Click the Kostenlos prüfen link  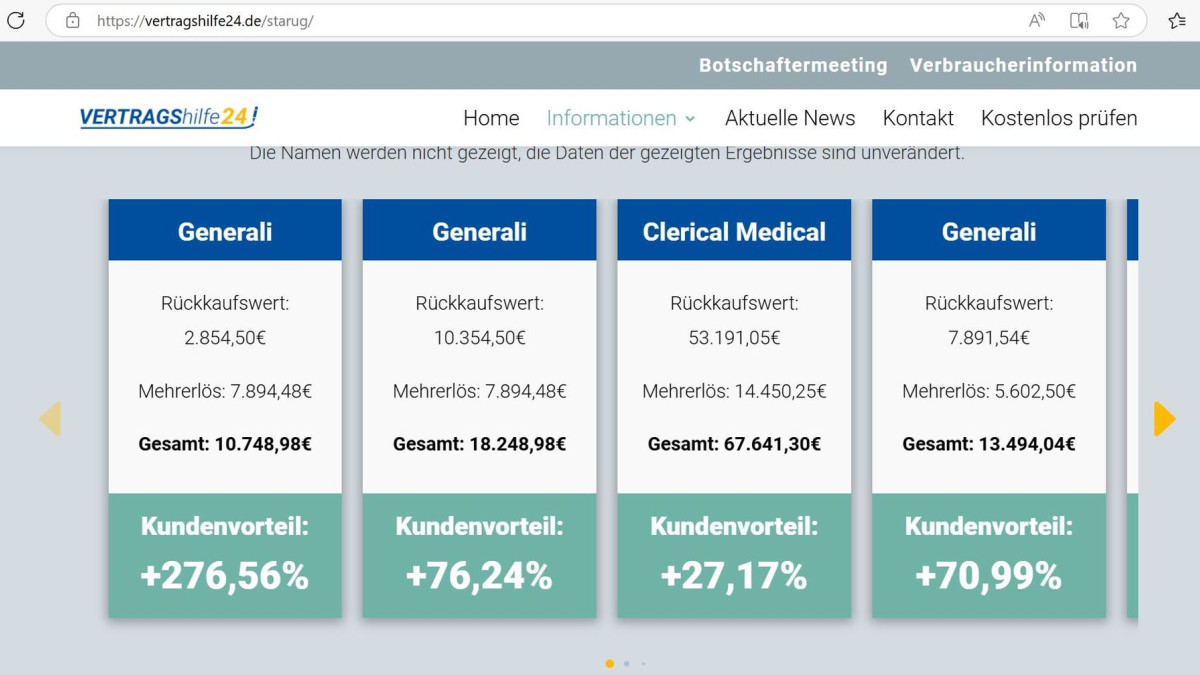pos(1059,118)
